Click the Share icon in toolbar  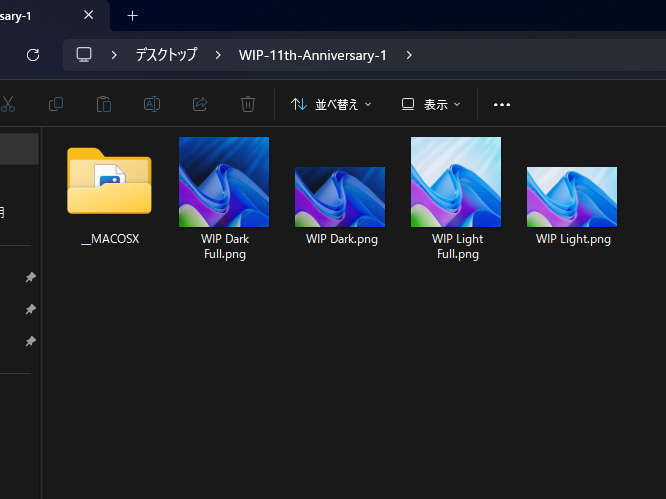[x=199, y=104]
